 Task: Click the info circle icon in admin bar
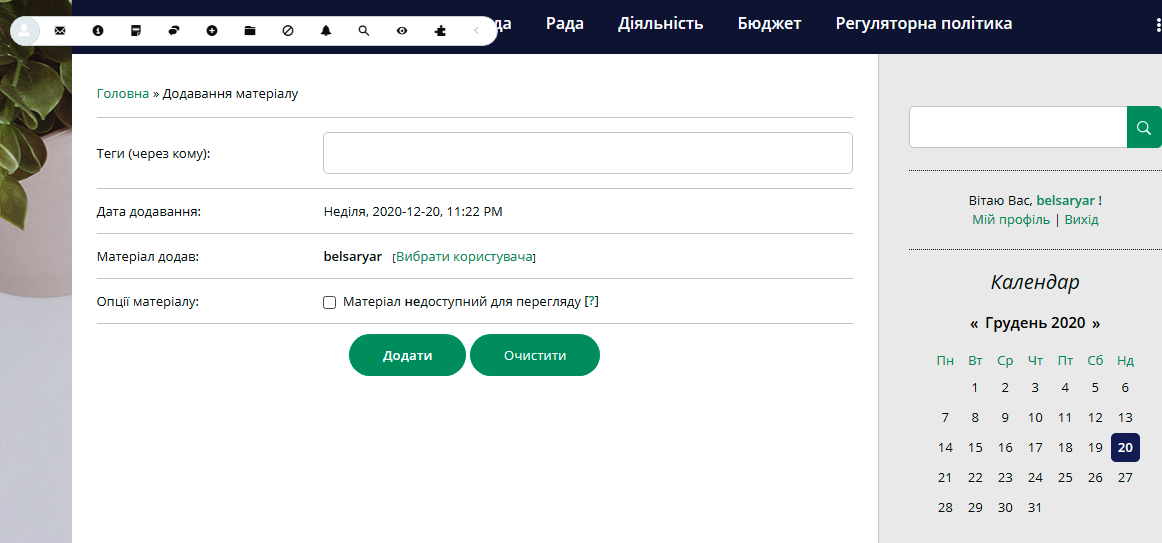click(98, 31)
